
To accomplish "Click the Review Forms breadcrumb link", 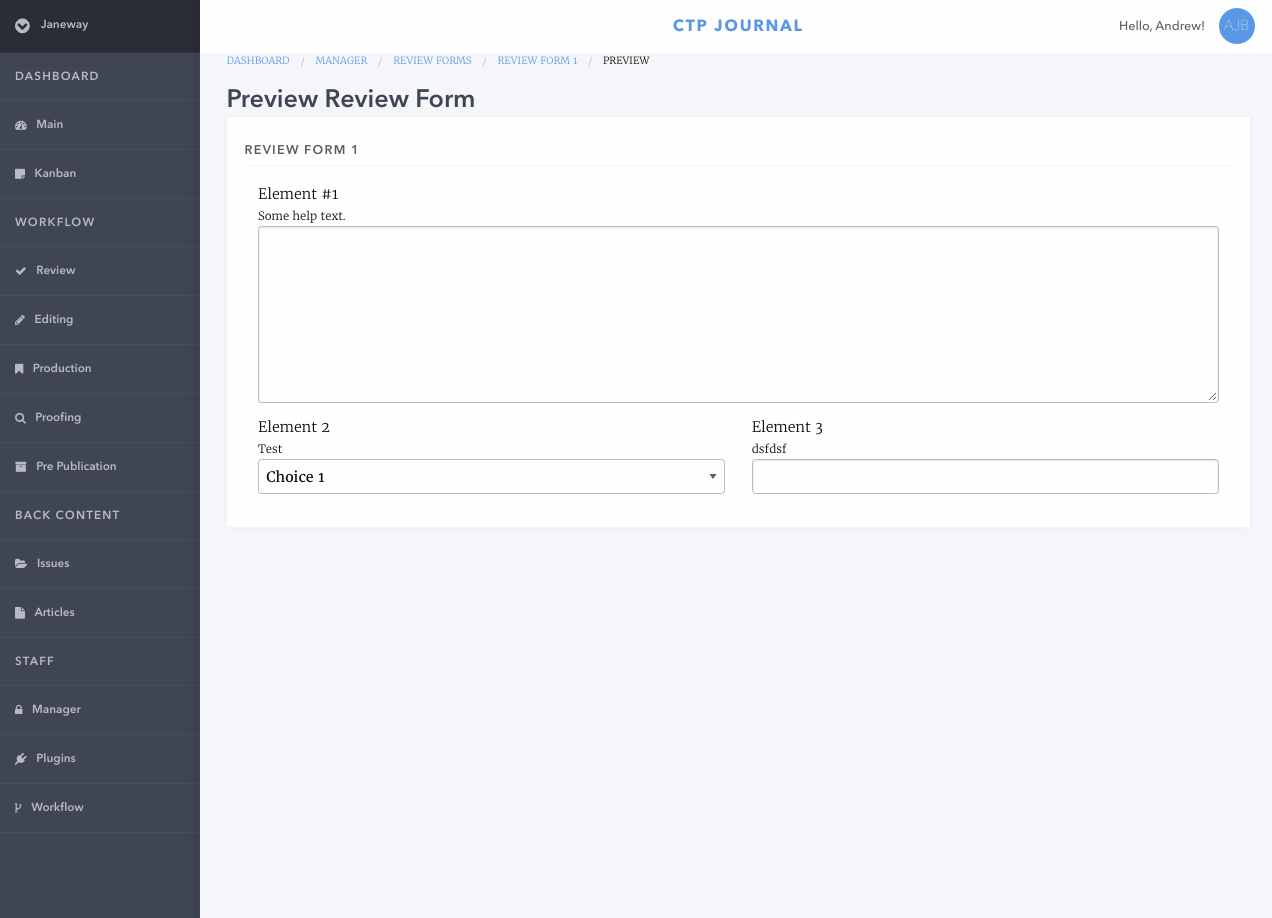I will [x=432, y=60].
